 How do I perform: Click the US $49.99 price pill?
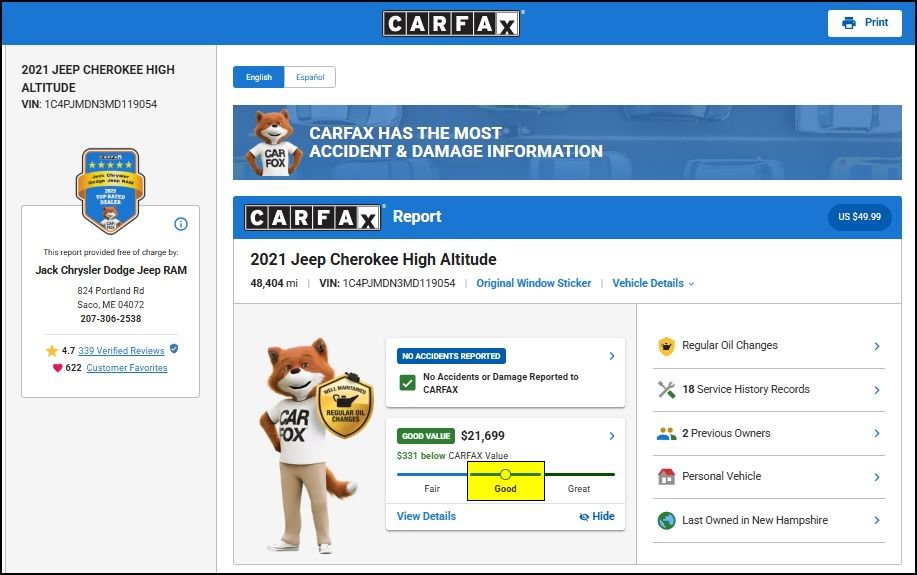coord(859,217)
